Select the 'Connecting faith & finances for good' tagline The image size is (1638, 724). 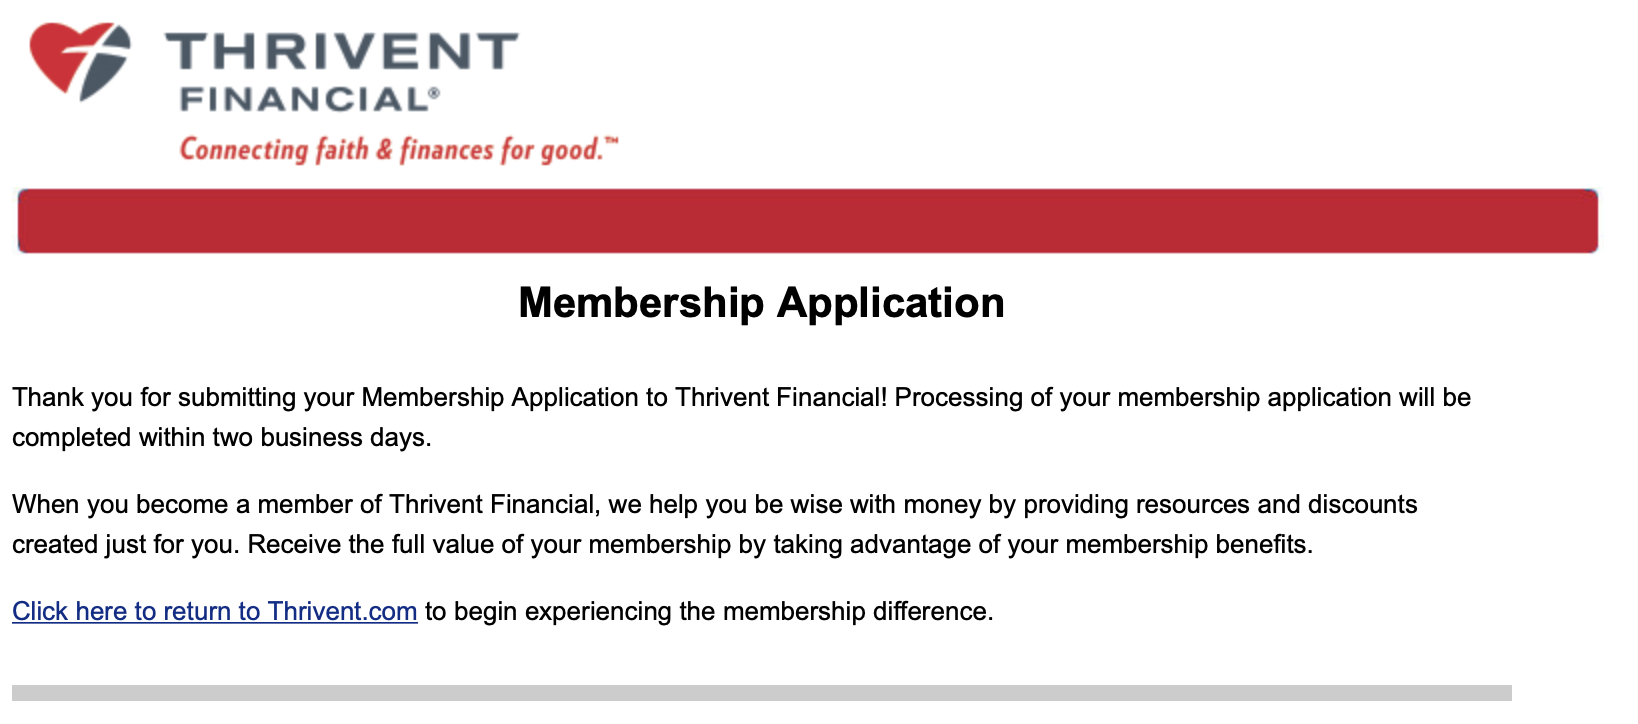[x=395, y=148]
